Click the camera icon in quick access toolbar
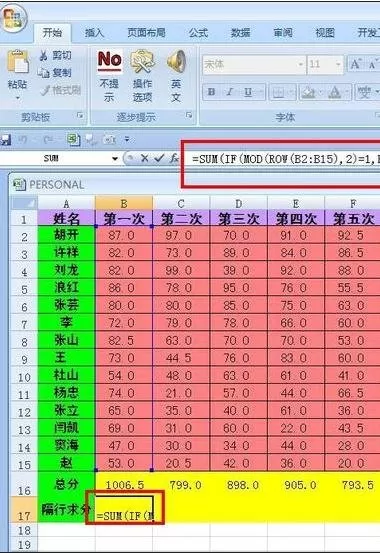Viewport: 380px width, 553px height. pyautogui.click(x=110, y=140)
